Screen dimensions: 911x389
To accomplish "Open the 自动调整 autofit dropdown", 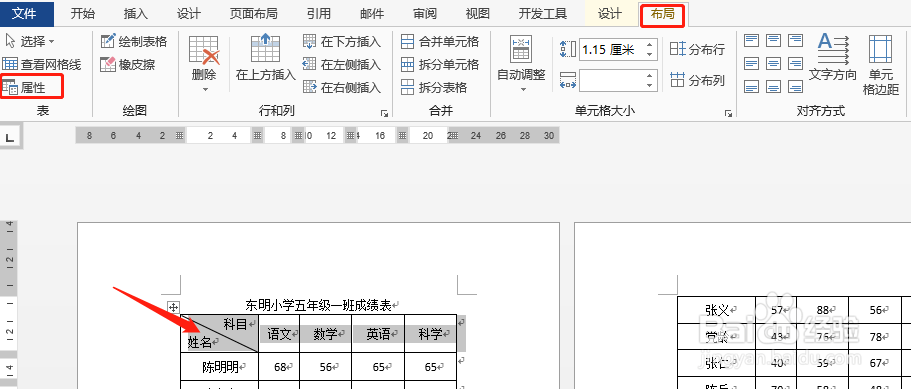I will click(x=521, y=64).
